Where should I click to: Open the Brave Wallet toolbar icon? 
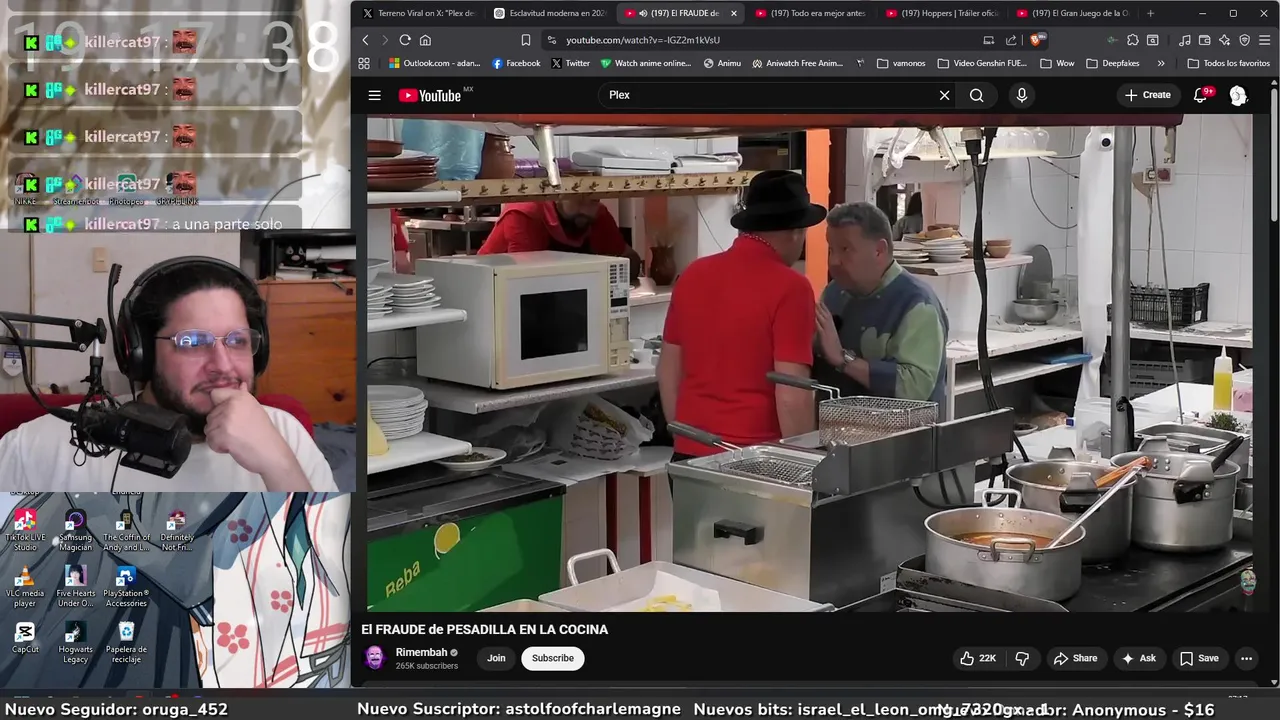pyautogui.click(x=1204, y=40)
